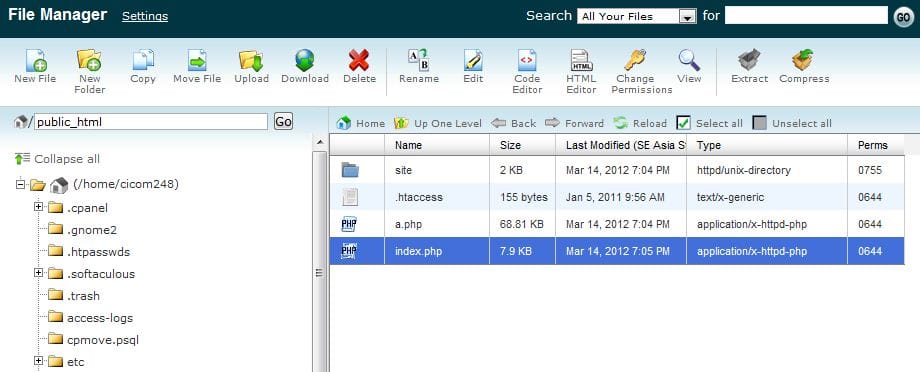Viewport: 920px width, 372px height.
Task: Click the Download globe icon
Action: point(305,60)
